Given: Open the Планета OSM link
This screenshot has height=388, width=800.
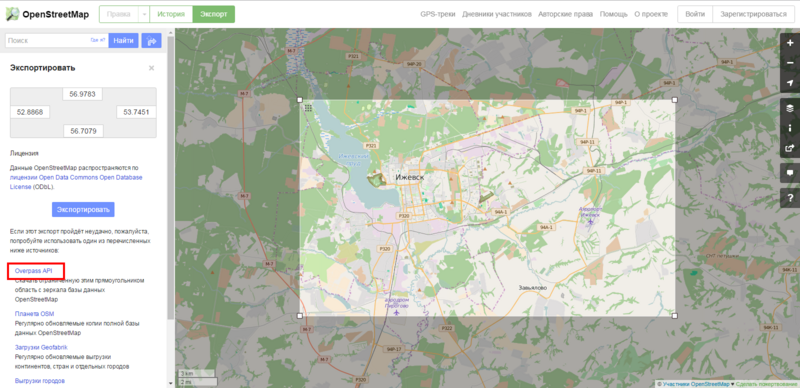Looking at the screenshot, I should click(34, 313).
